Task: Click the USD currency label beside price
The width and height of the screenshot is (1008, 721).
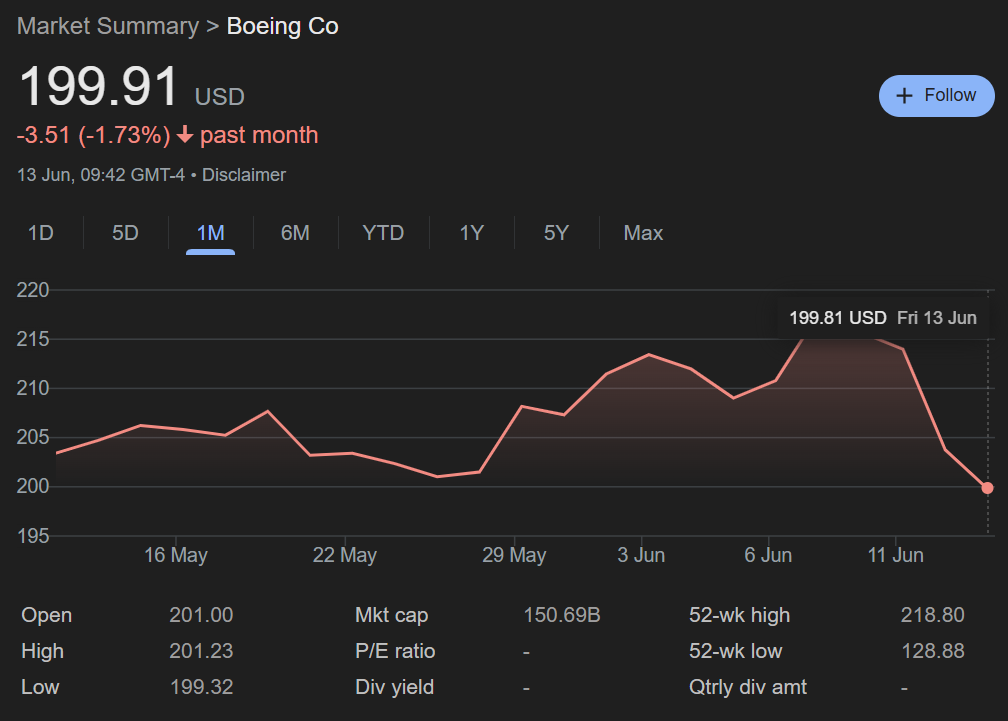Action: point(219,96)
